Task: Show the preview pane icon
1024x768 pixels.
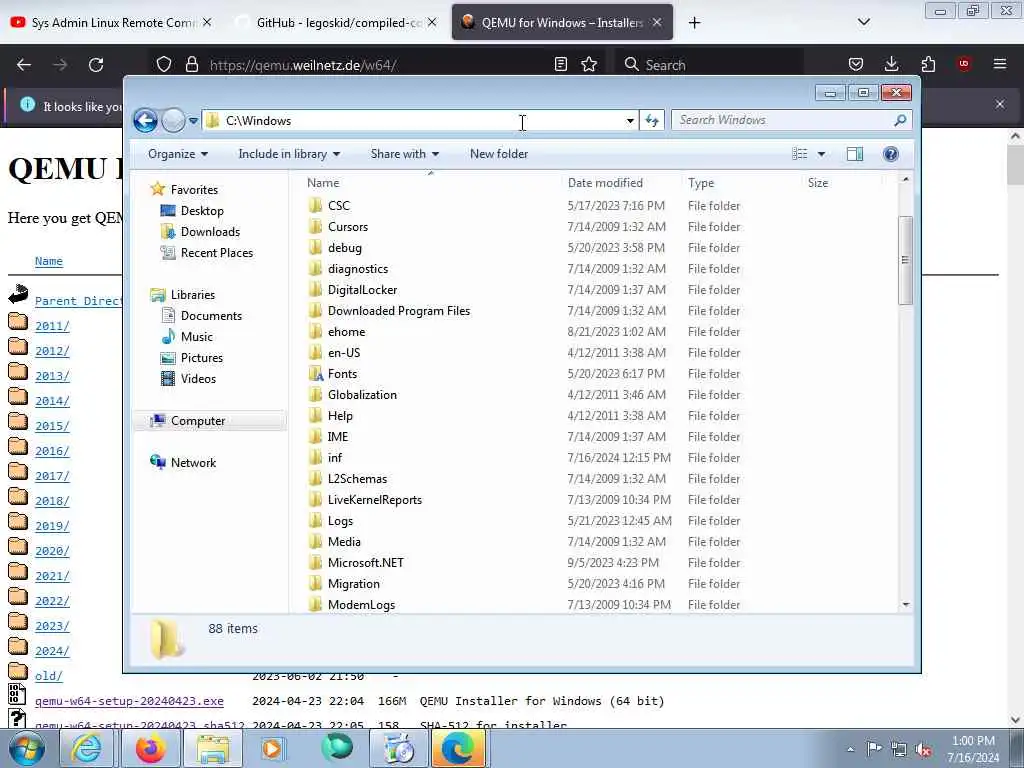Action: pyautogui.click(x=855, y=153)
